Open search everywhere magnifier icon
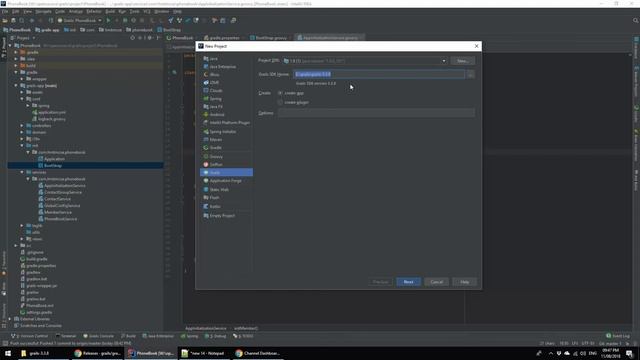 pos(635,20)
